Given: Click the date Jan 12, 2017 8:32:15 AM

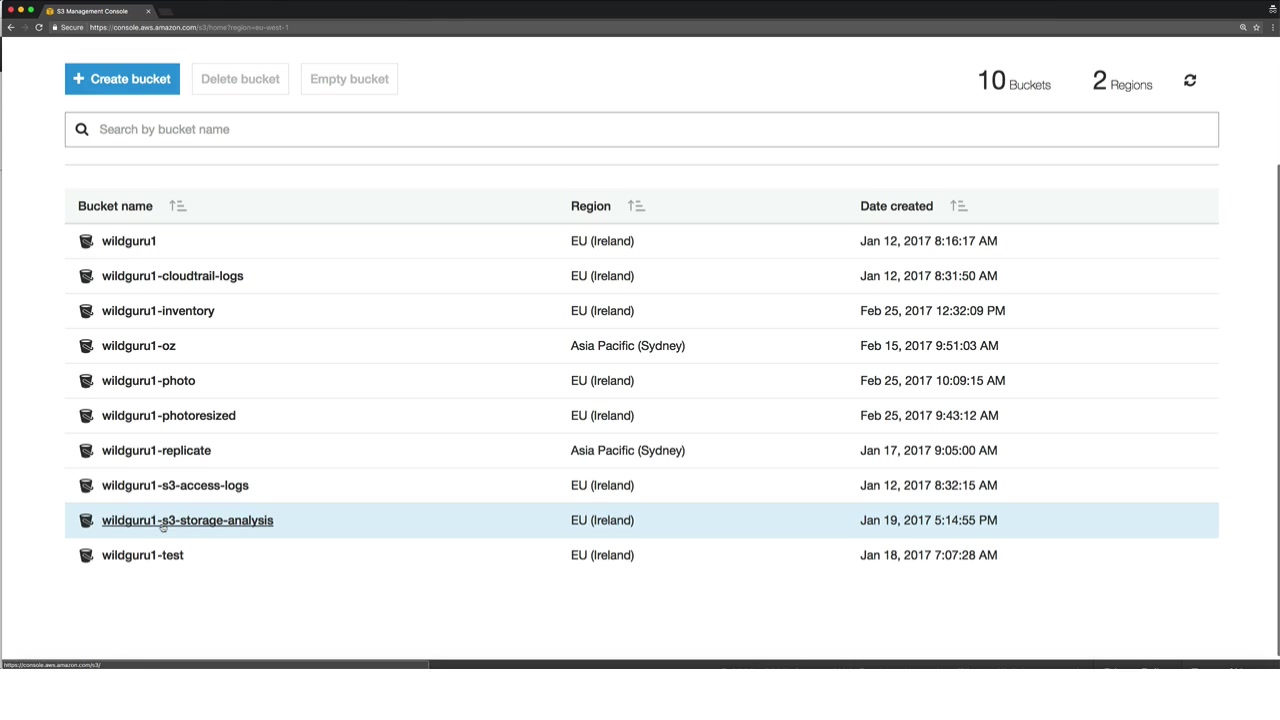Looking at the screenshot, I should 928,486.
